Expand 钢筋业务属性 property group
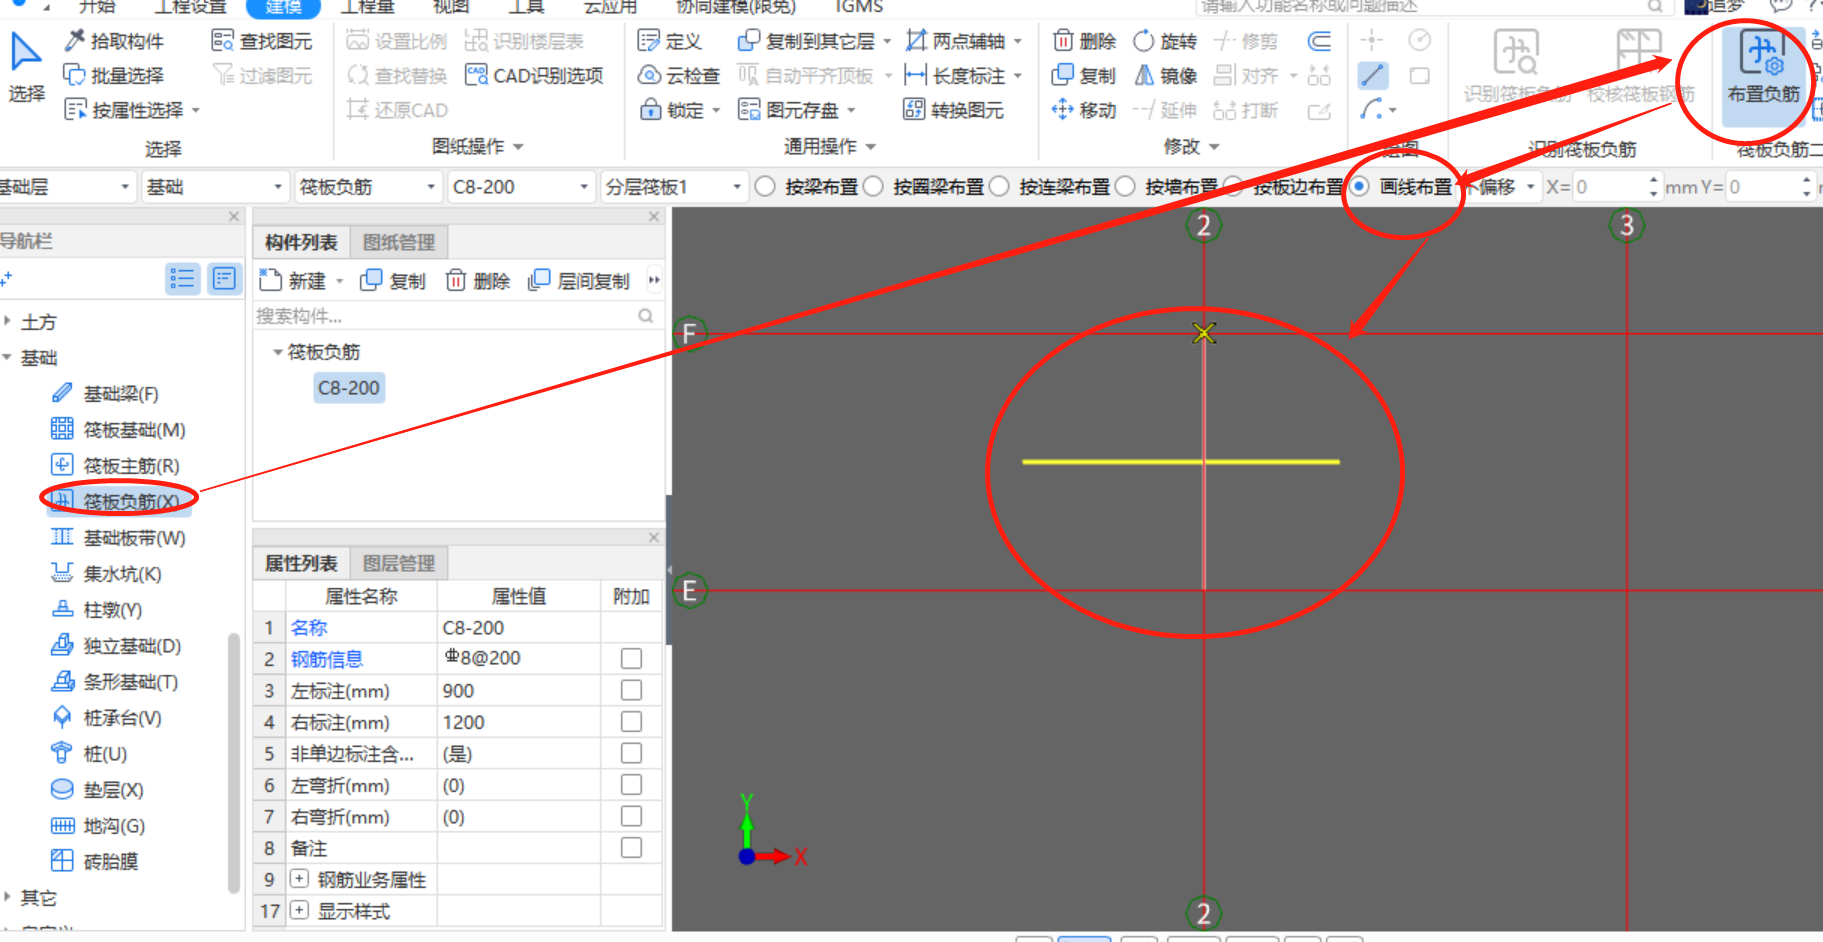This screenshot has width=1823, height=942. coord(299,879)
